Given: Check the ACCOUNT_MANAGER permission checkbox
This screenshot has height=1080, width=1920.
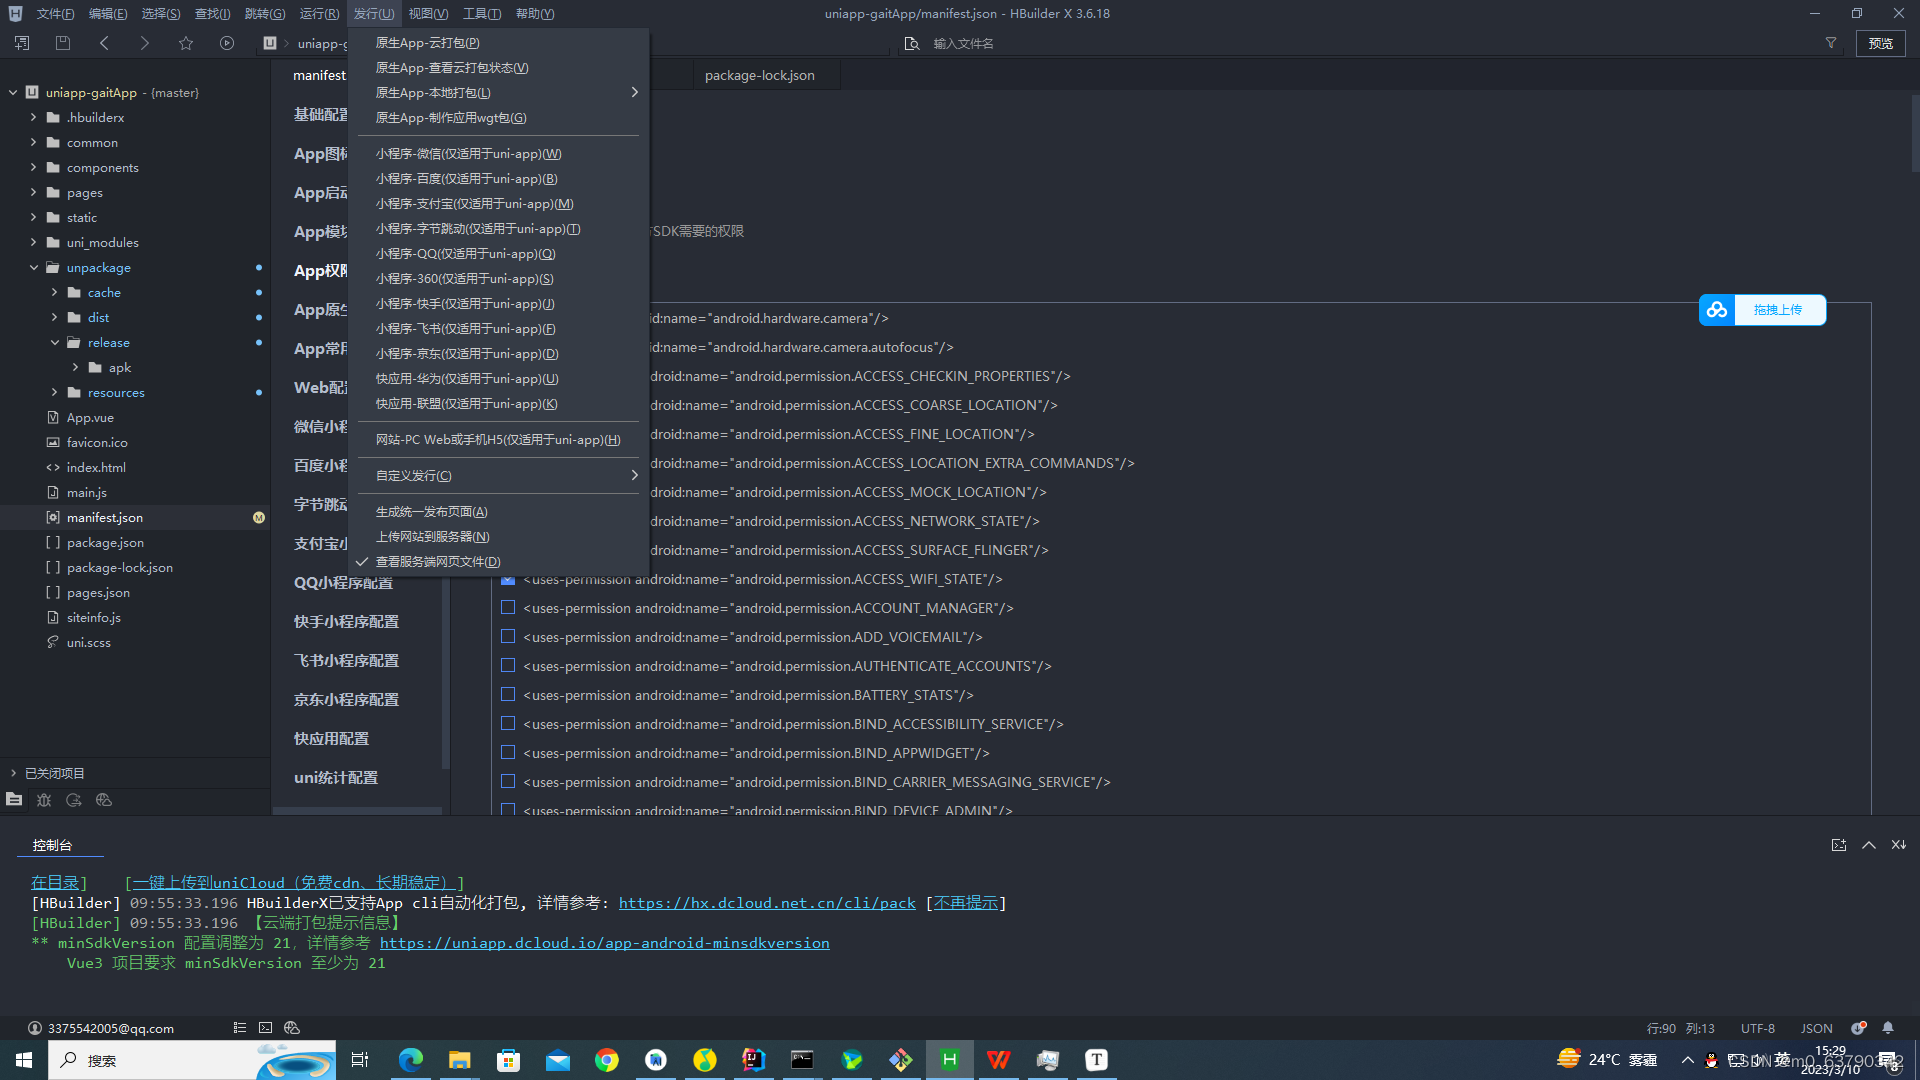Looking at the screenshot, I should coord(508,608).
